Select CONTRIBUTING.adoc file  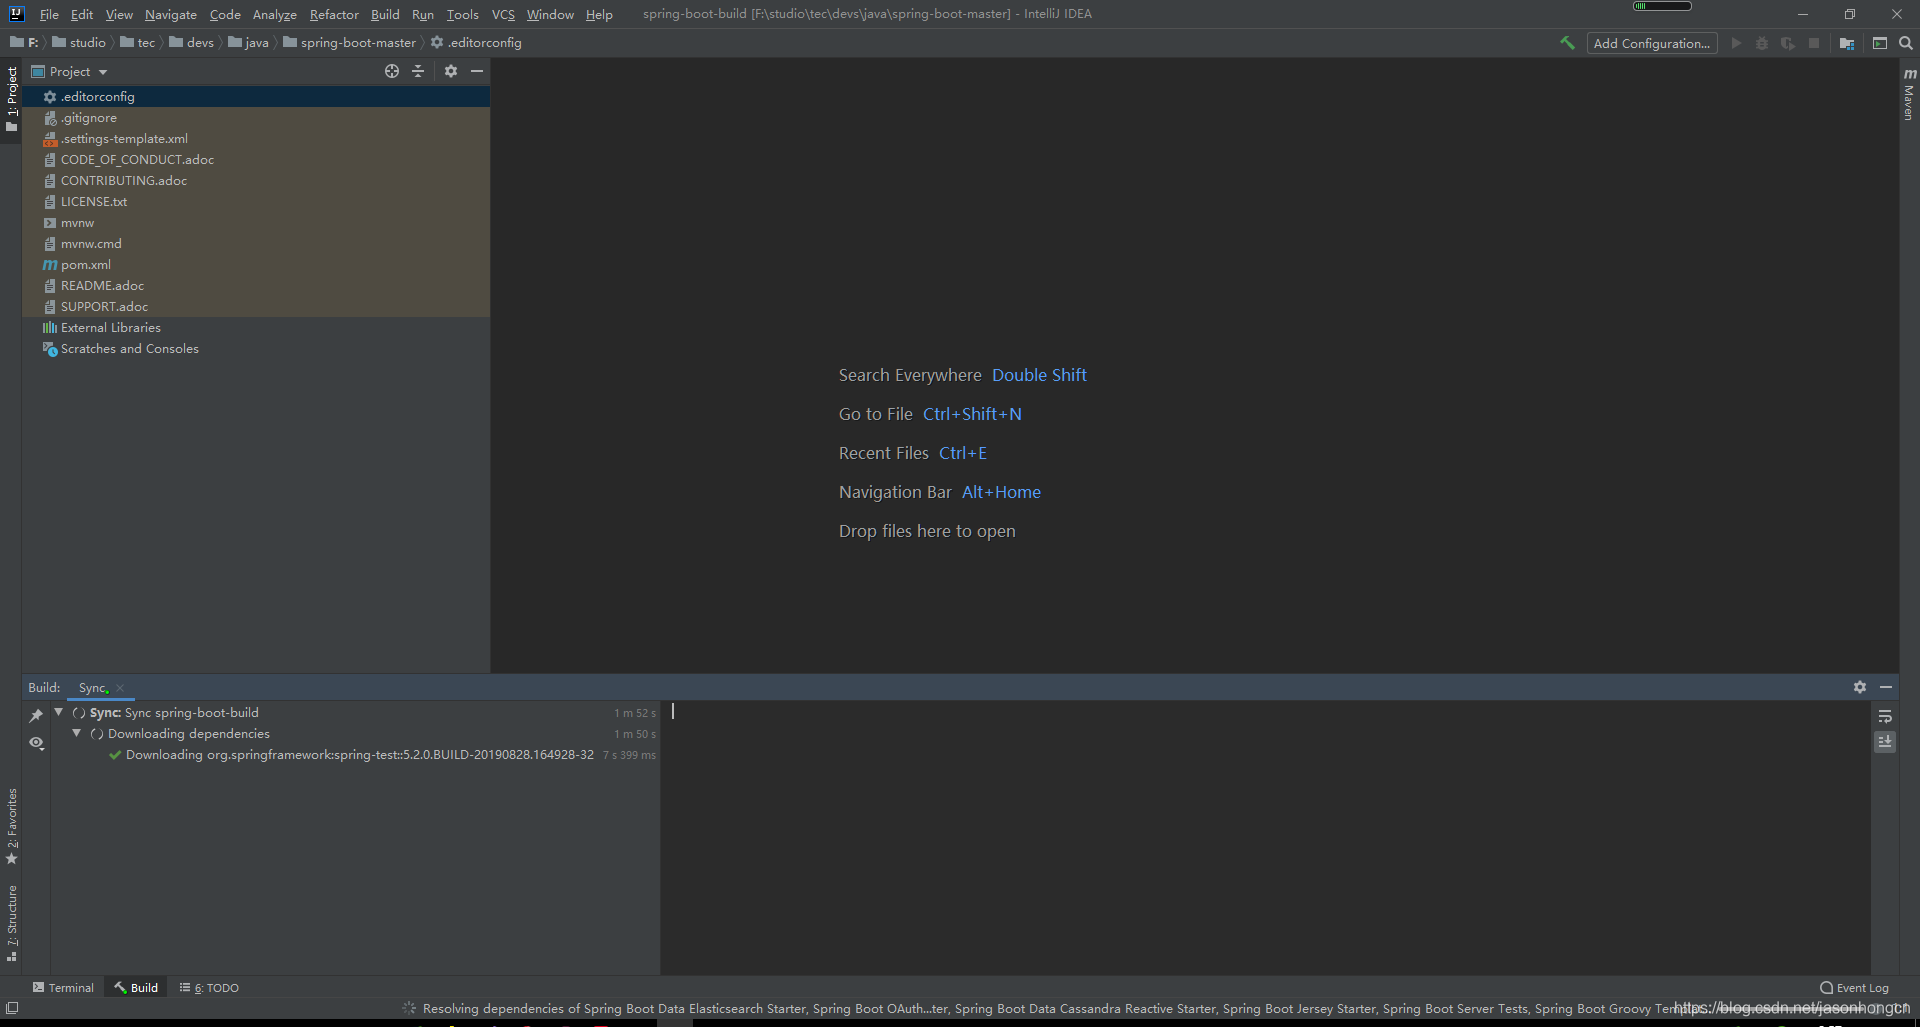(x=256, y=181)
